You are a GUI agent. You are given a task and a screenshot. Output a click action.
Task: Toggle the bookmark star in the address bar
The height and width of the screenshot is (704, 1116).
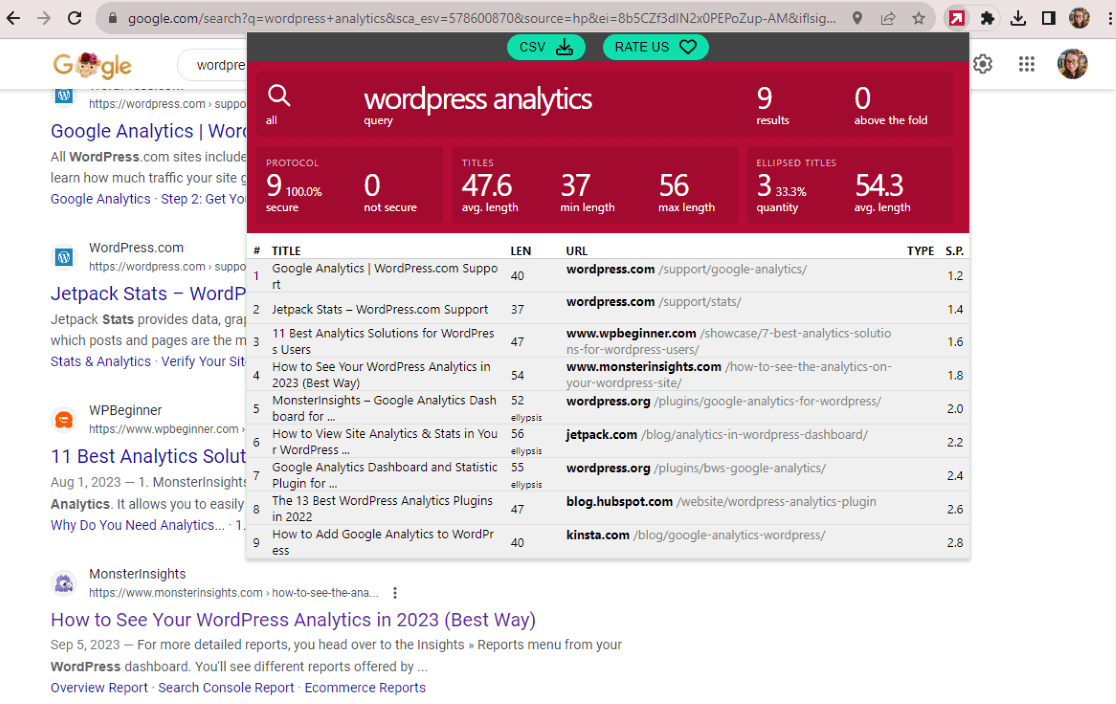click(918, 17)
